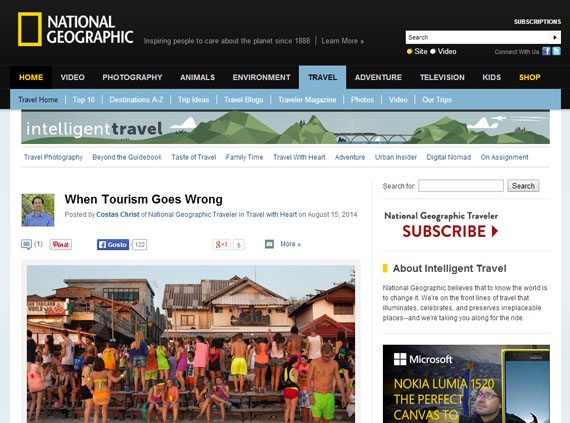This screenshot has height=423, width=570.
Task: Click the Facebook Gosto like button
Action: (113, 245)
